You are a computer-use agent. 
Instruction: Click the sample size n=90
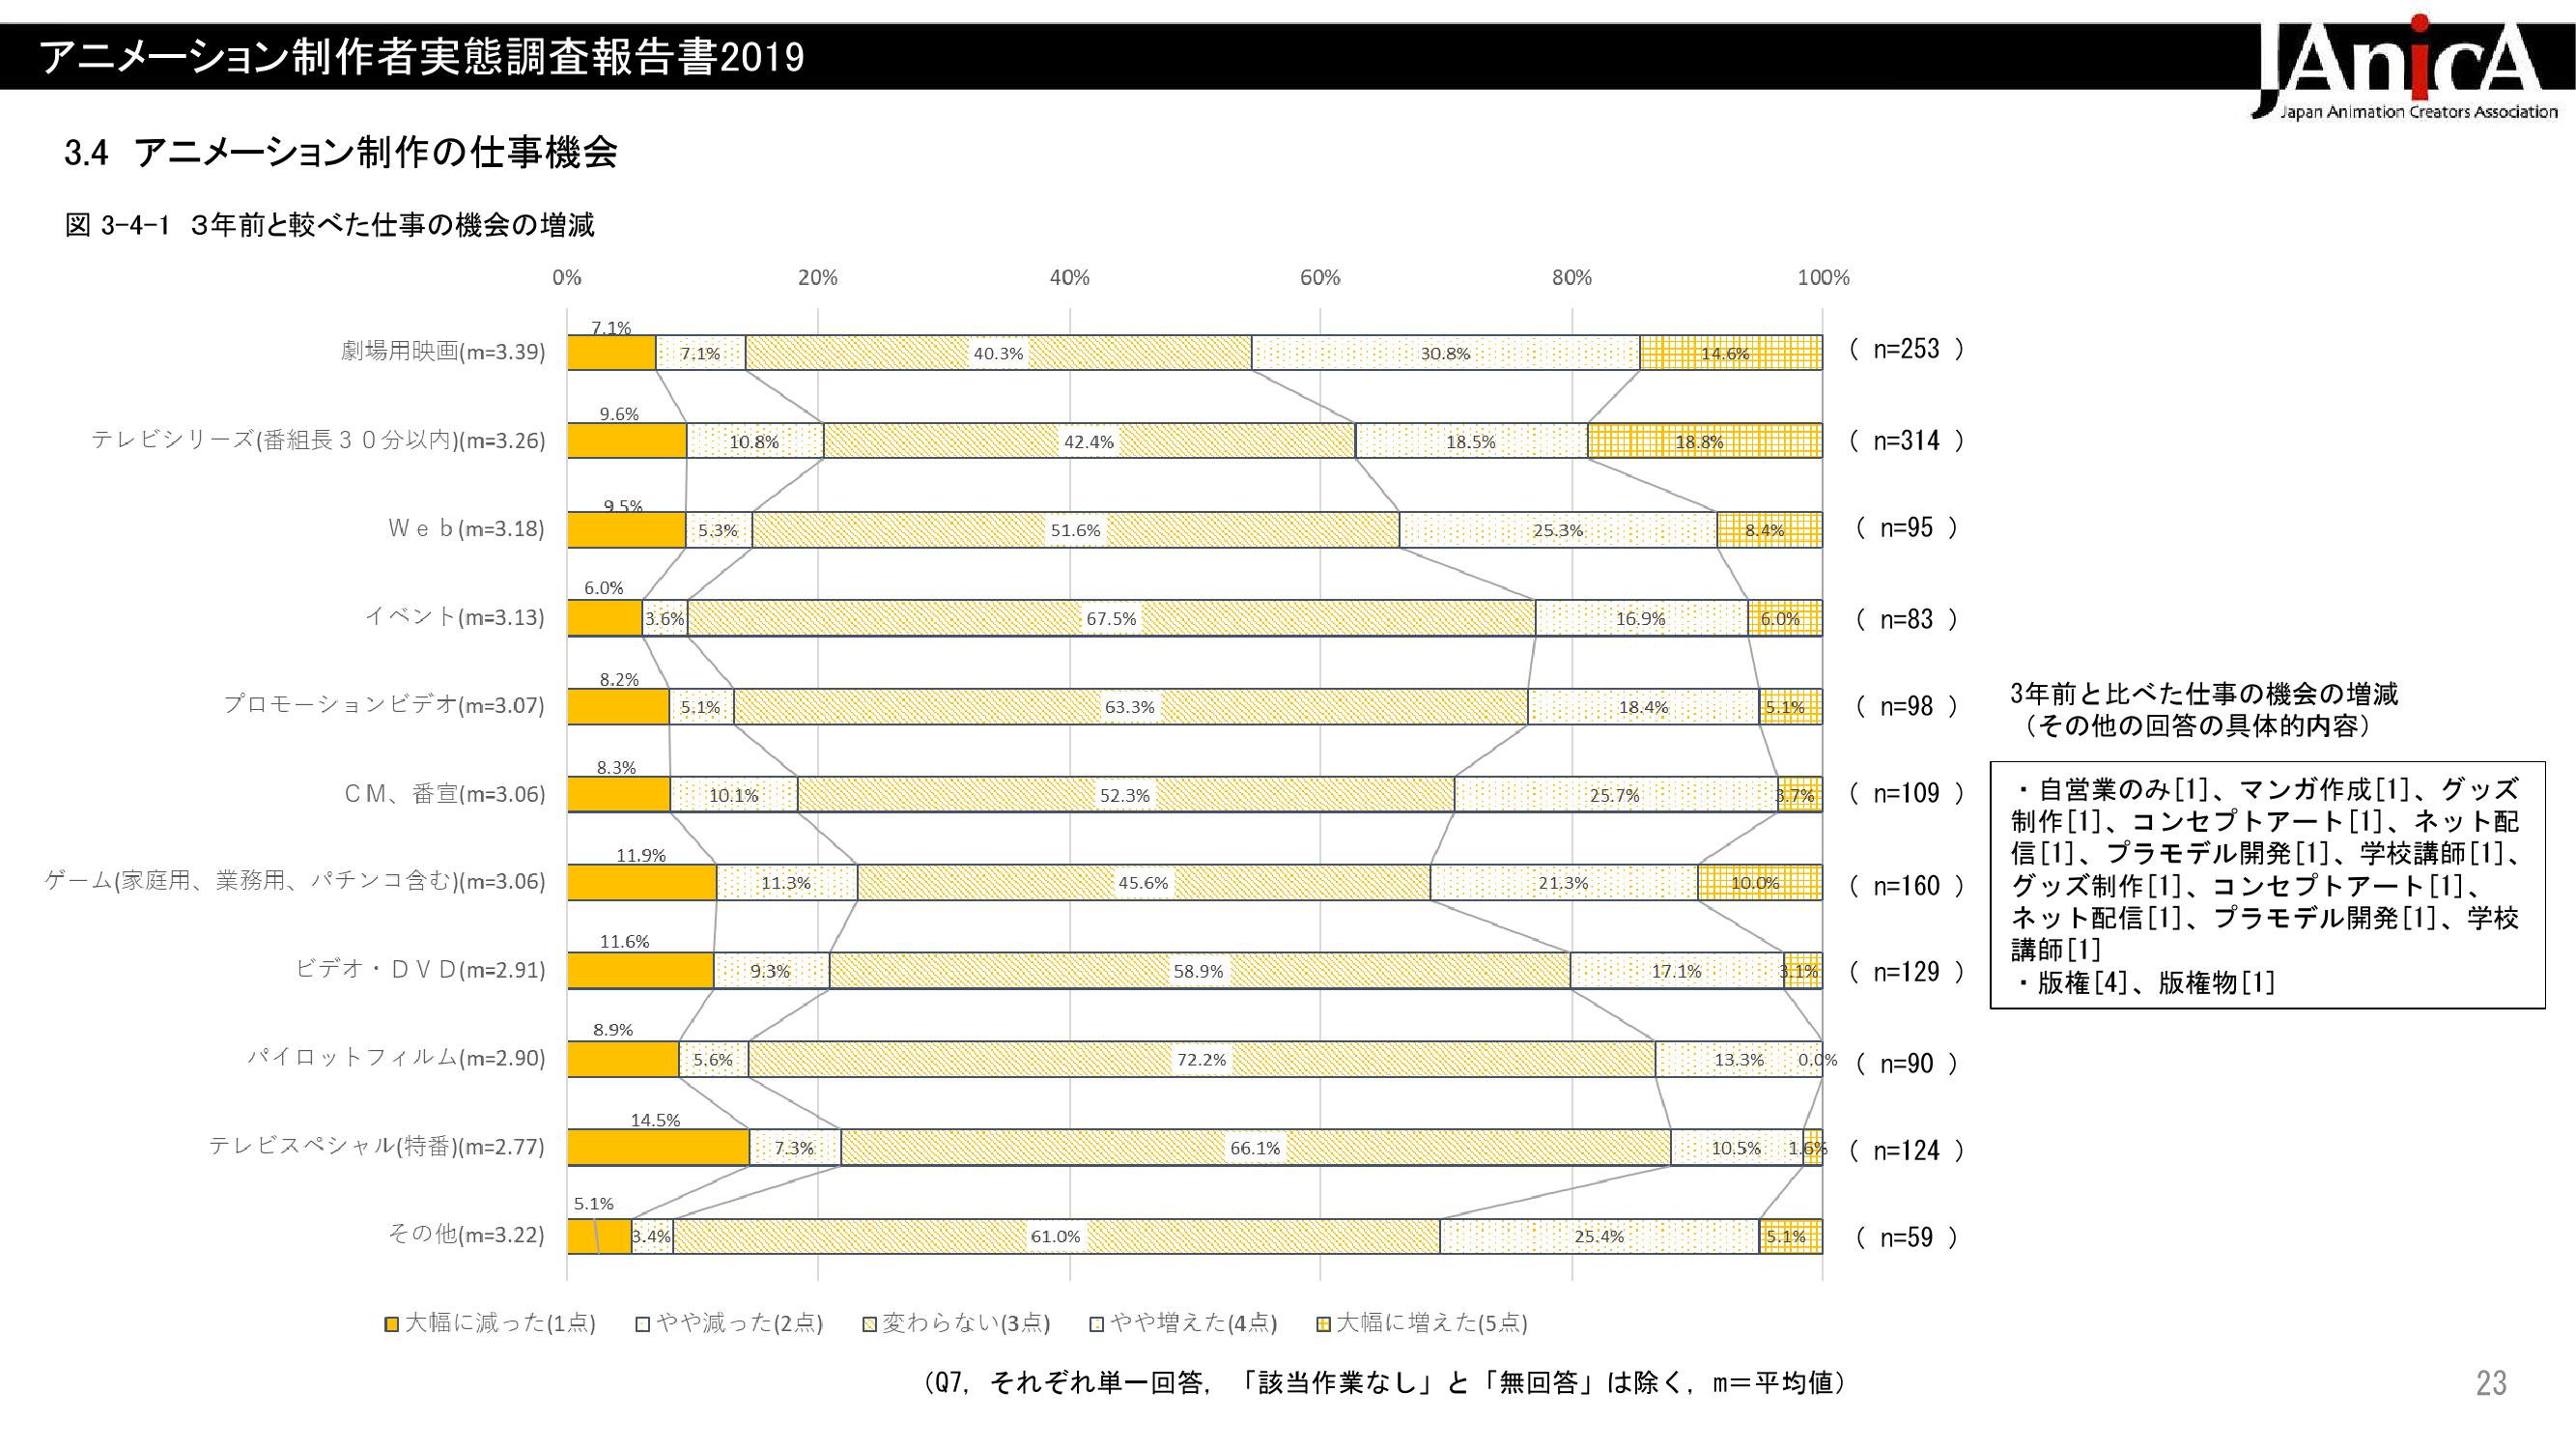coord(1906,1064)
